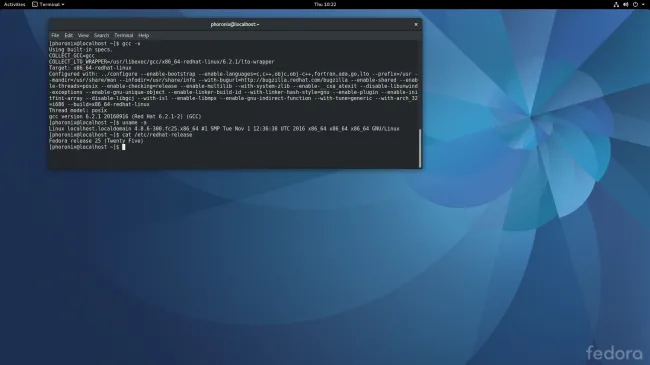Click the terminal icon next to Terminal label

pos(35,4)
